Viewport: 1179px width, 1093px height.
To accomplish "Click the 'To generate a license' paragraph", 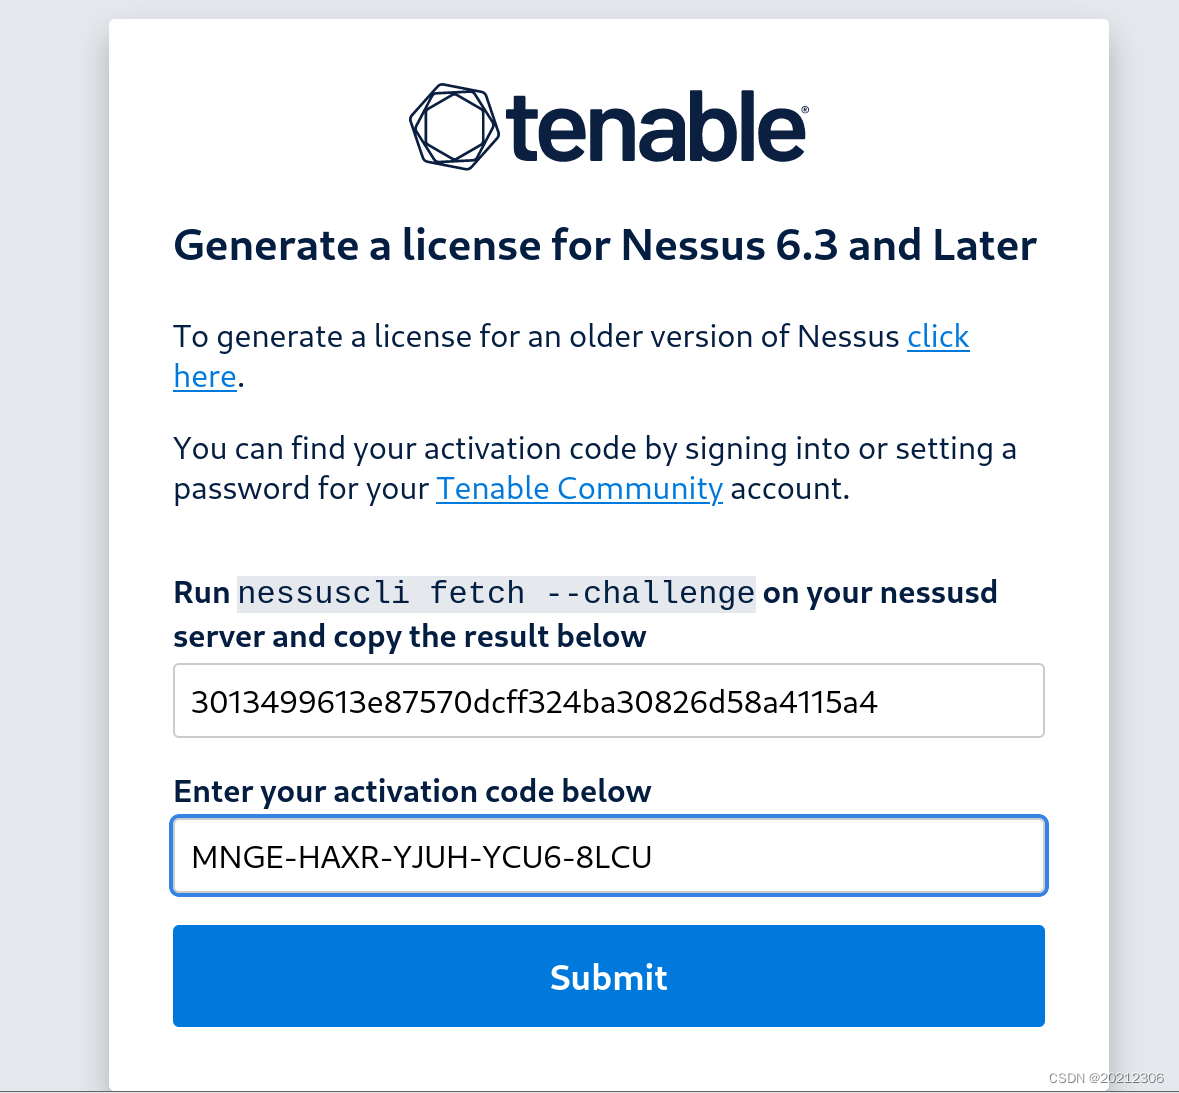I will point(536,337).
